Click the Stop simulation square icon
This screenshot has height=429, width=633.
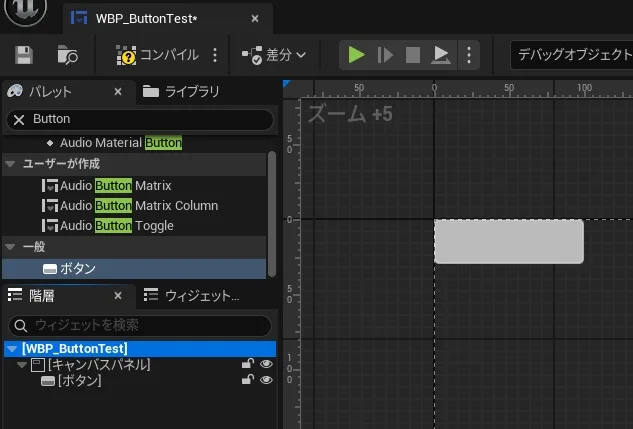pyautogui.click(x=412, y=56)
